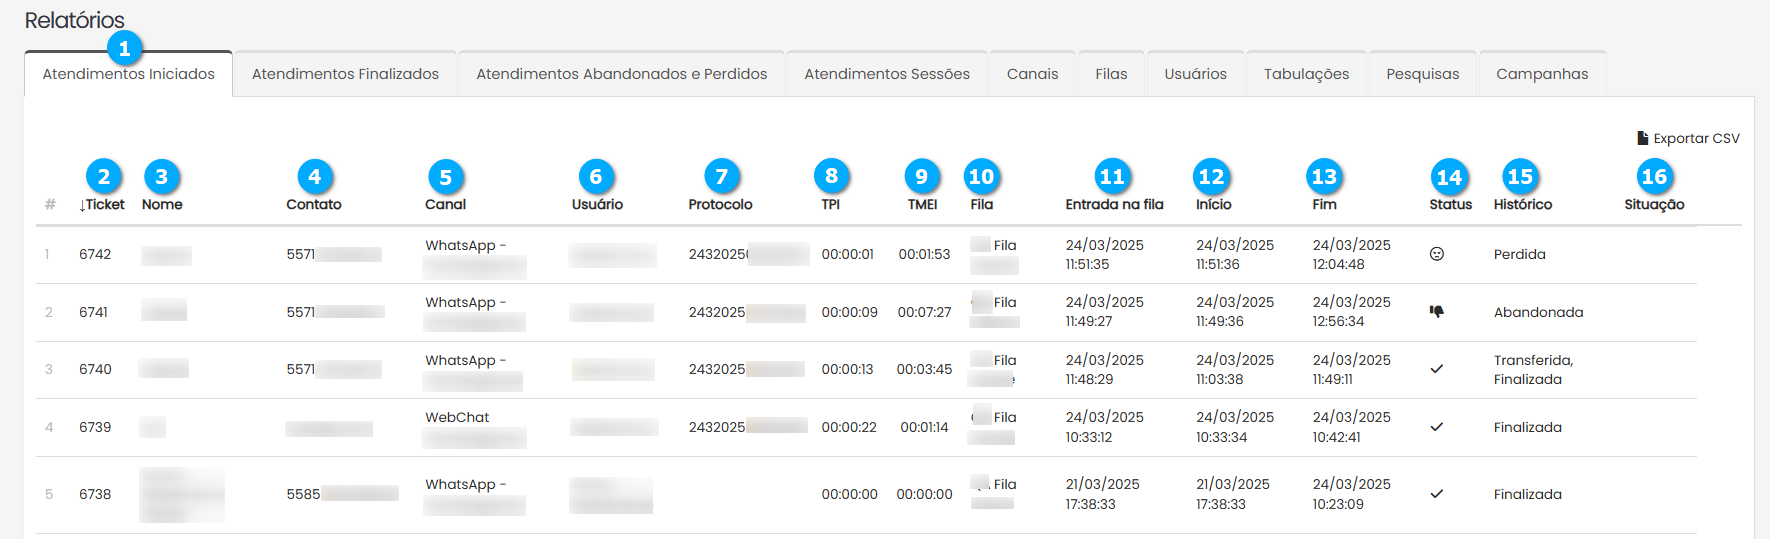Click the checkmark status icon for ticket 6738
Screen dimensions: 1770x539
point(1436,494)
